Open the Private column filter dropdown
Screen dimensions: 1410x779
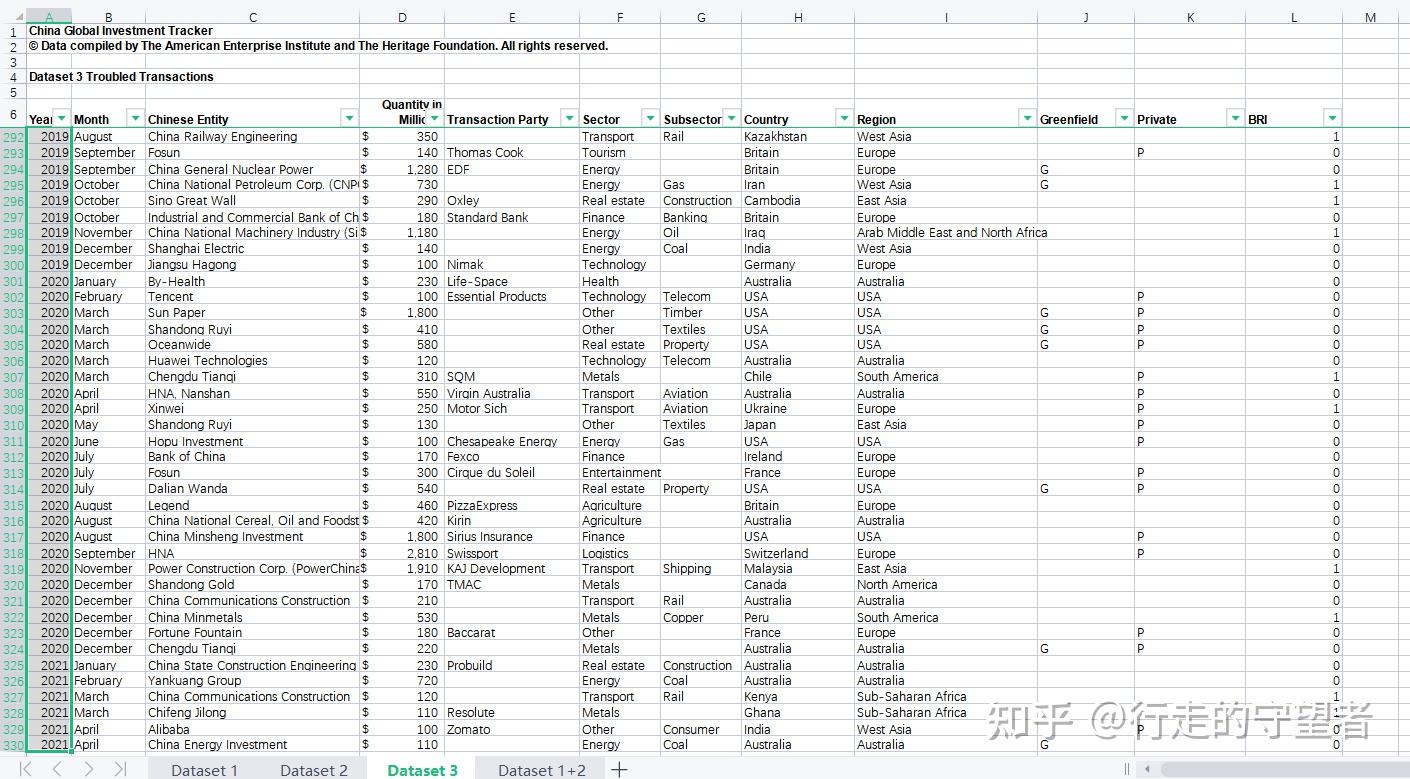1235,118
